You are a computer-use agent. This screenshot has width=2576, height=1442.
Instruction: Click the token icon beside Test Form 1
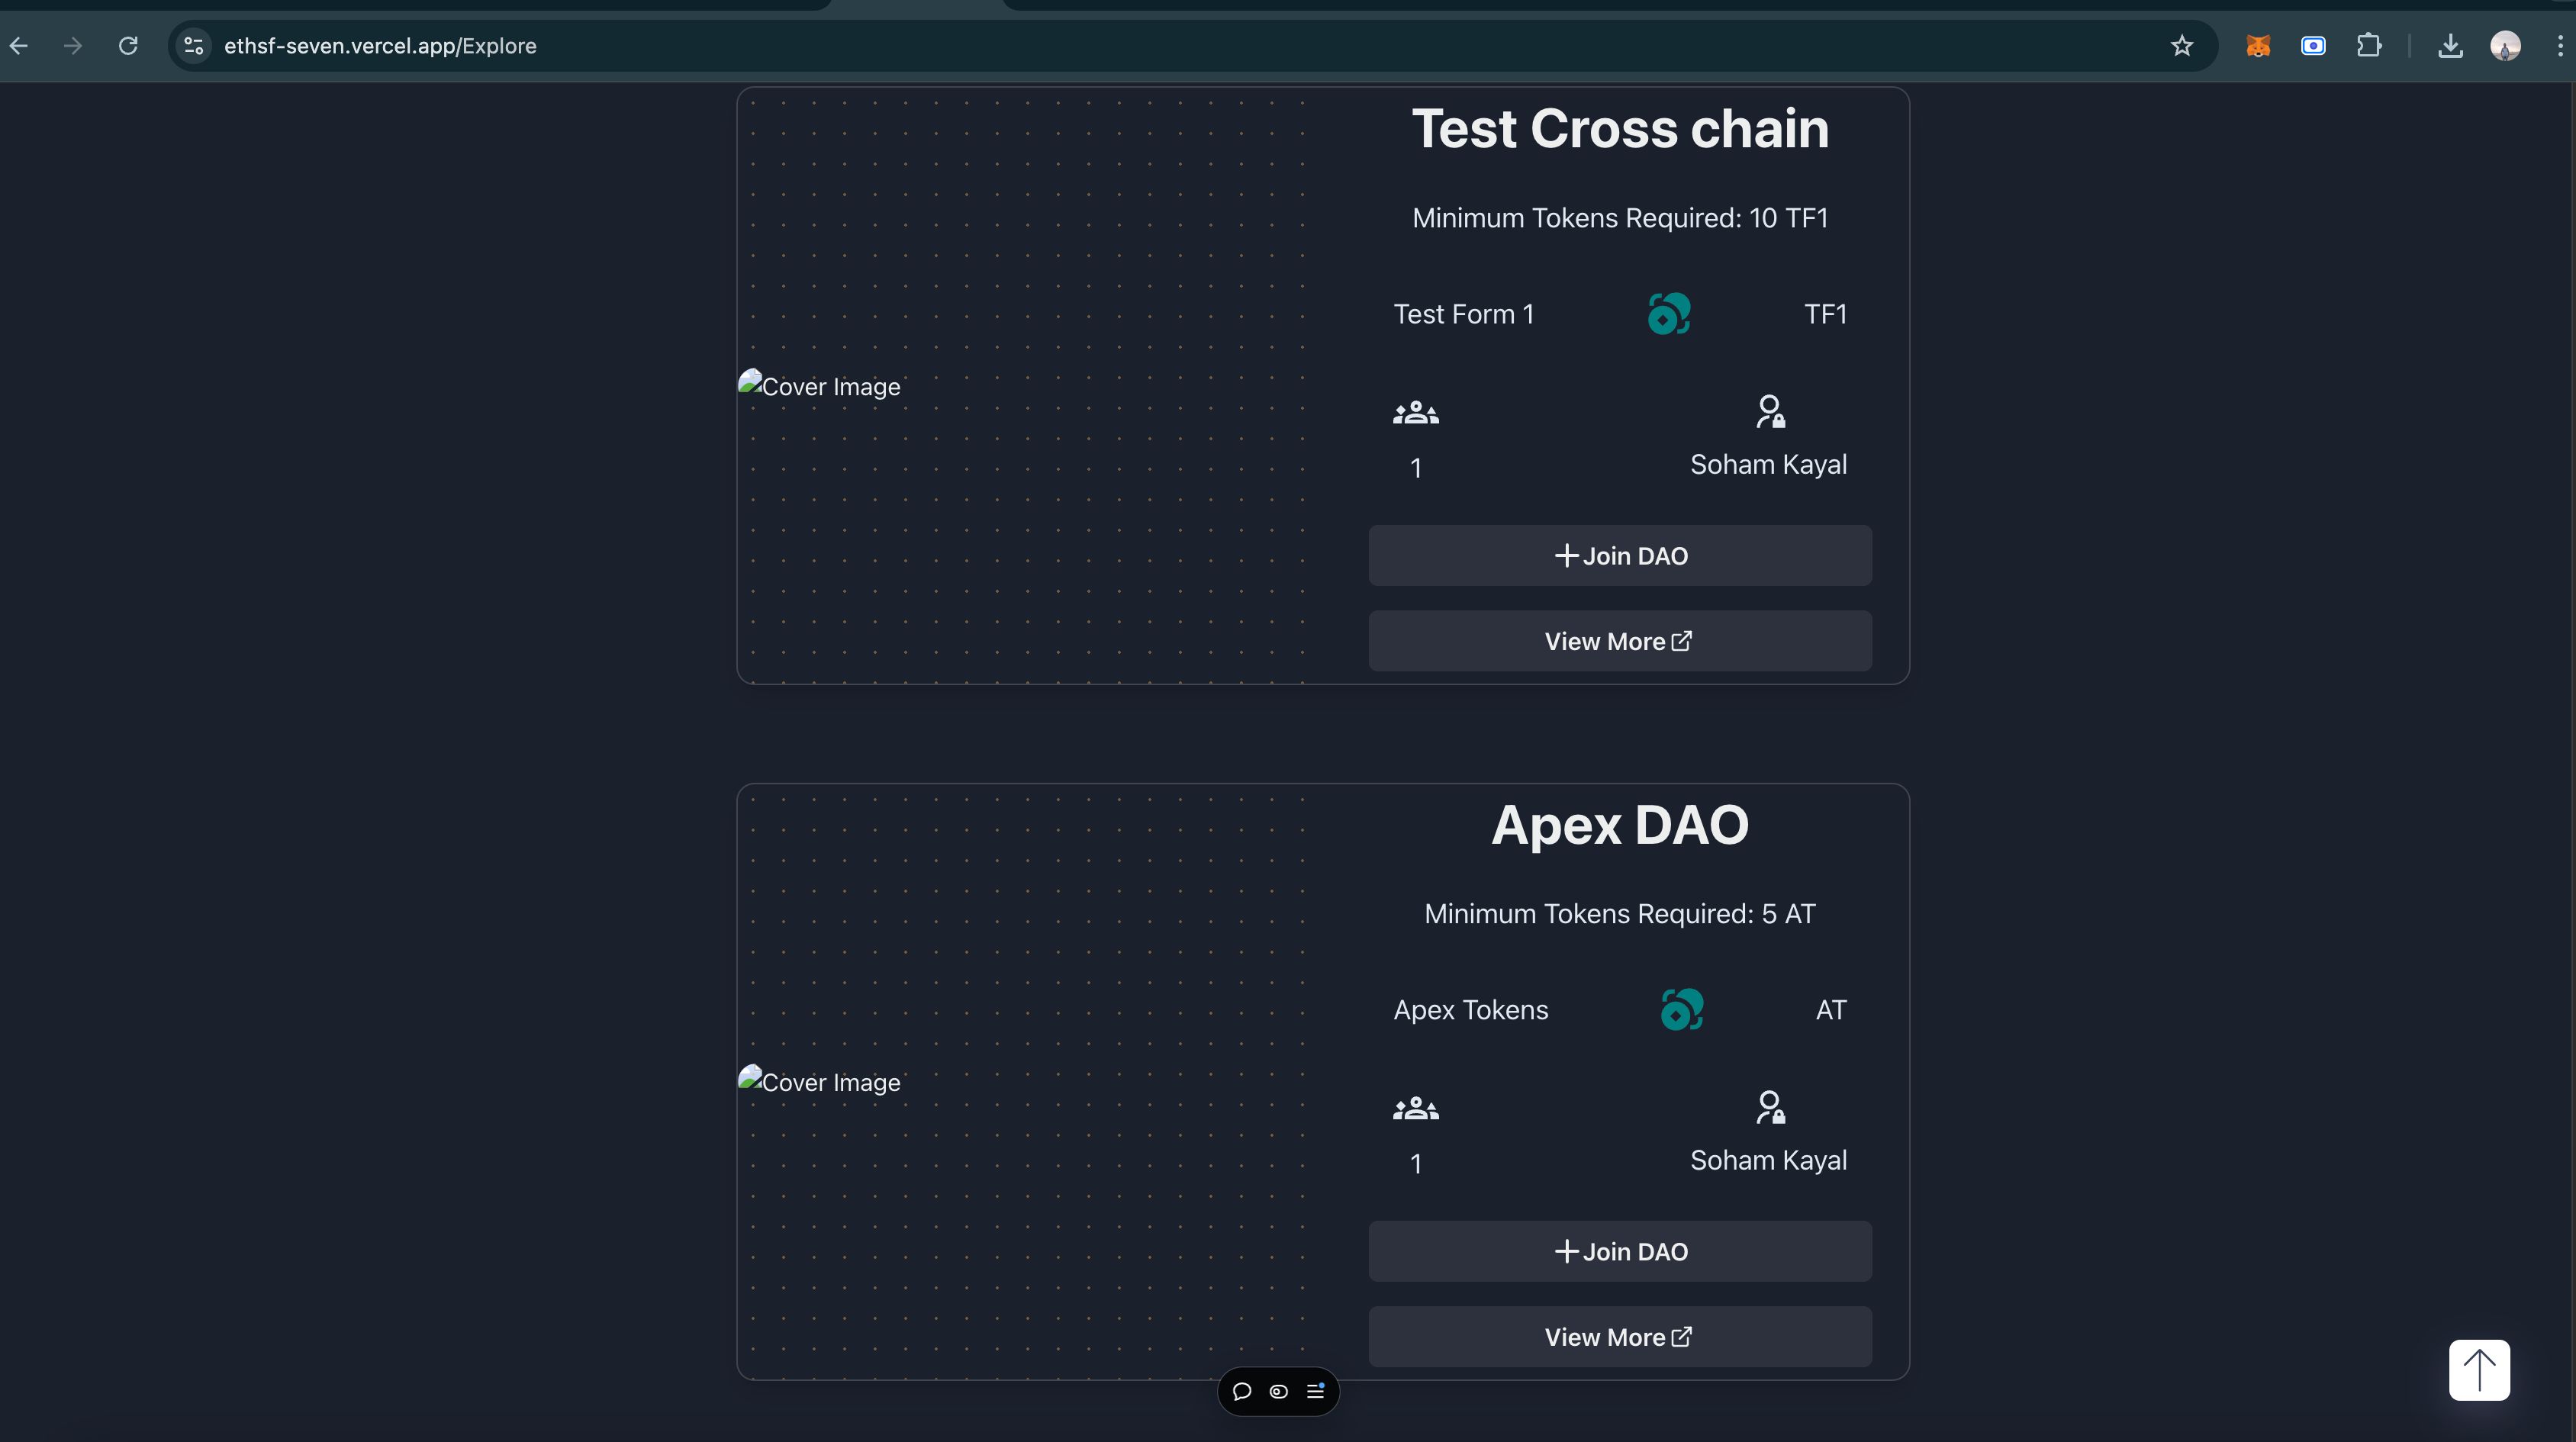tap(1669, 314)
